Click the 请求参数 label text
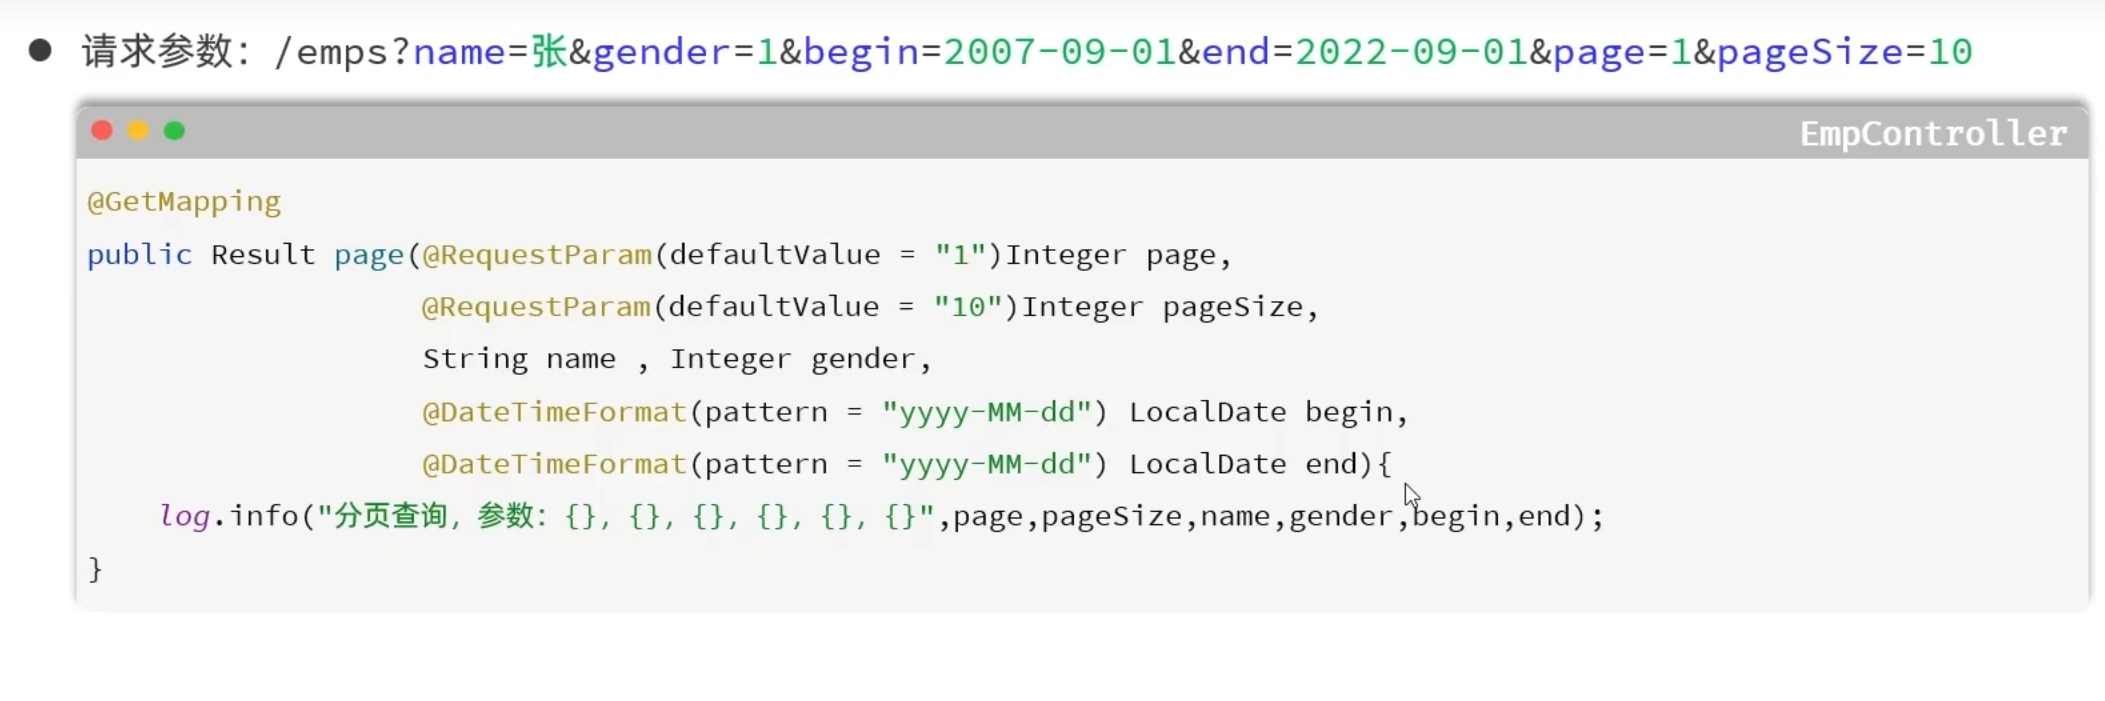2105x701 pixels. click(157, 51)
